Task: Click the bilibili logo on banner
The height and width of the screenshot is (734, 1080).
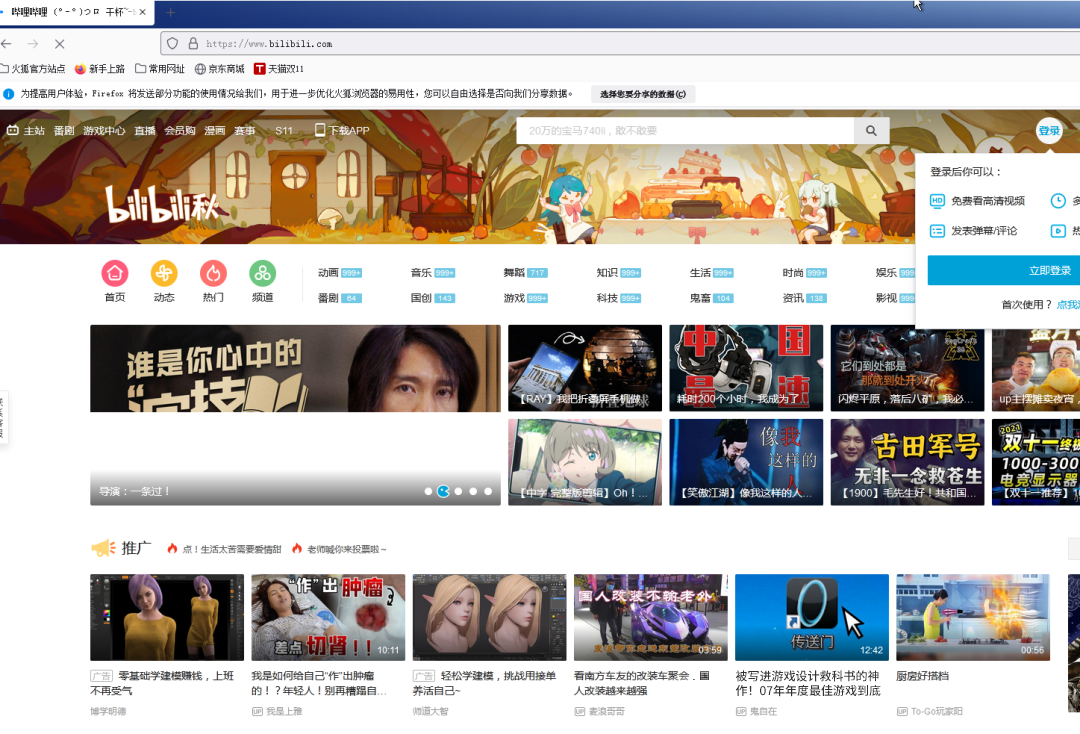Action: [162, 204]
